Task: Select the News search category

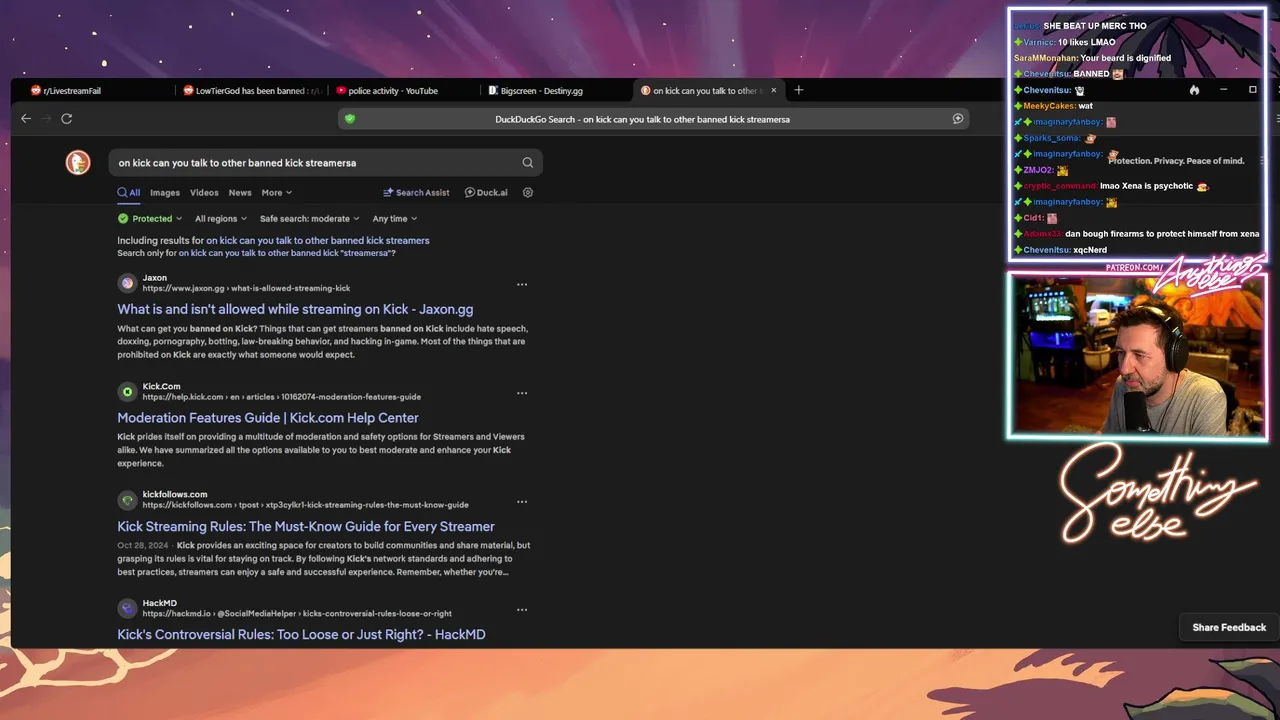Action: (x=240, y=193)
